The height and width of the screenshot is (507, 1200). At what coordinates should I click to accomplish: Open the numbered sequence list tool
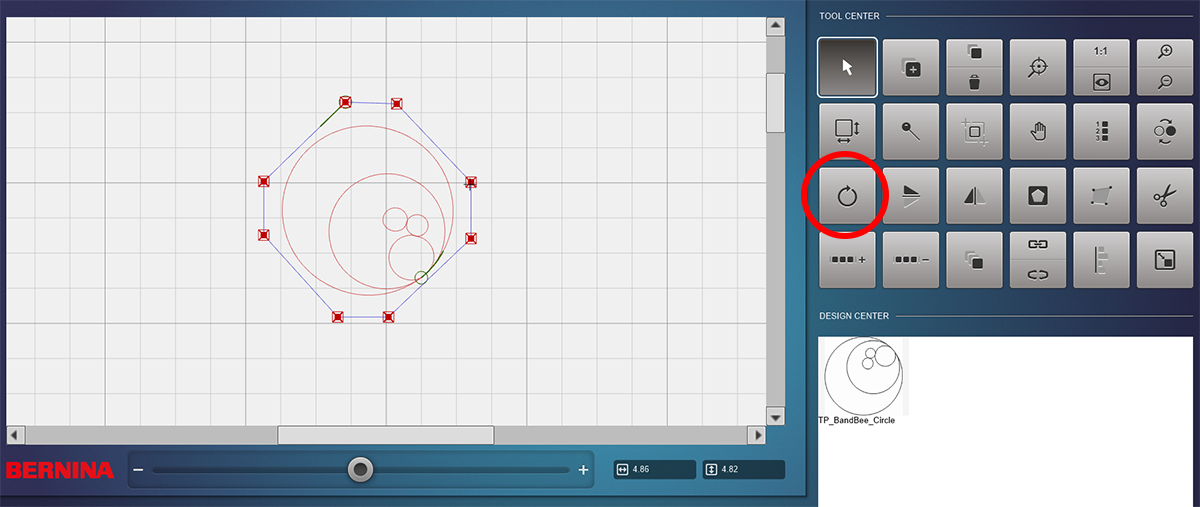click(x=1101, y=131)
